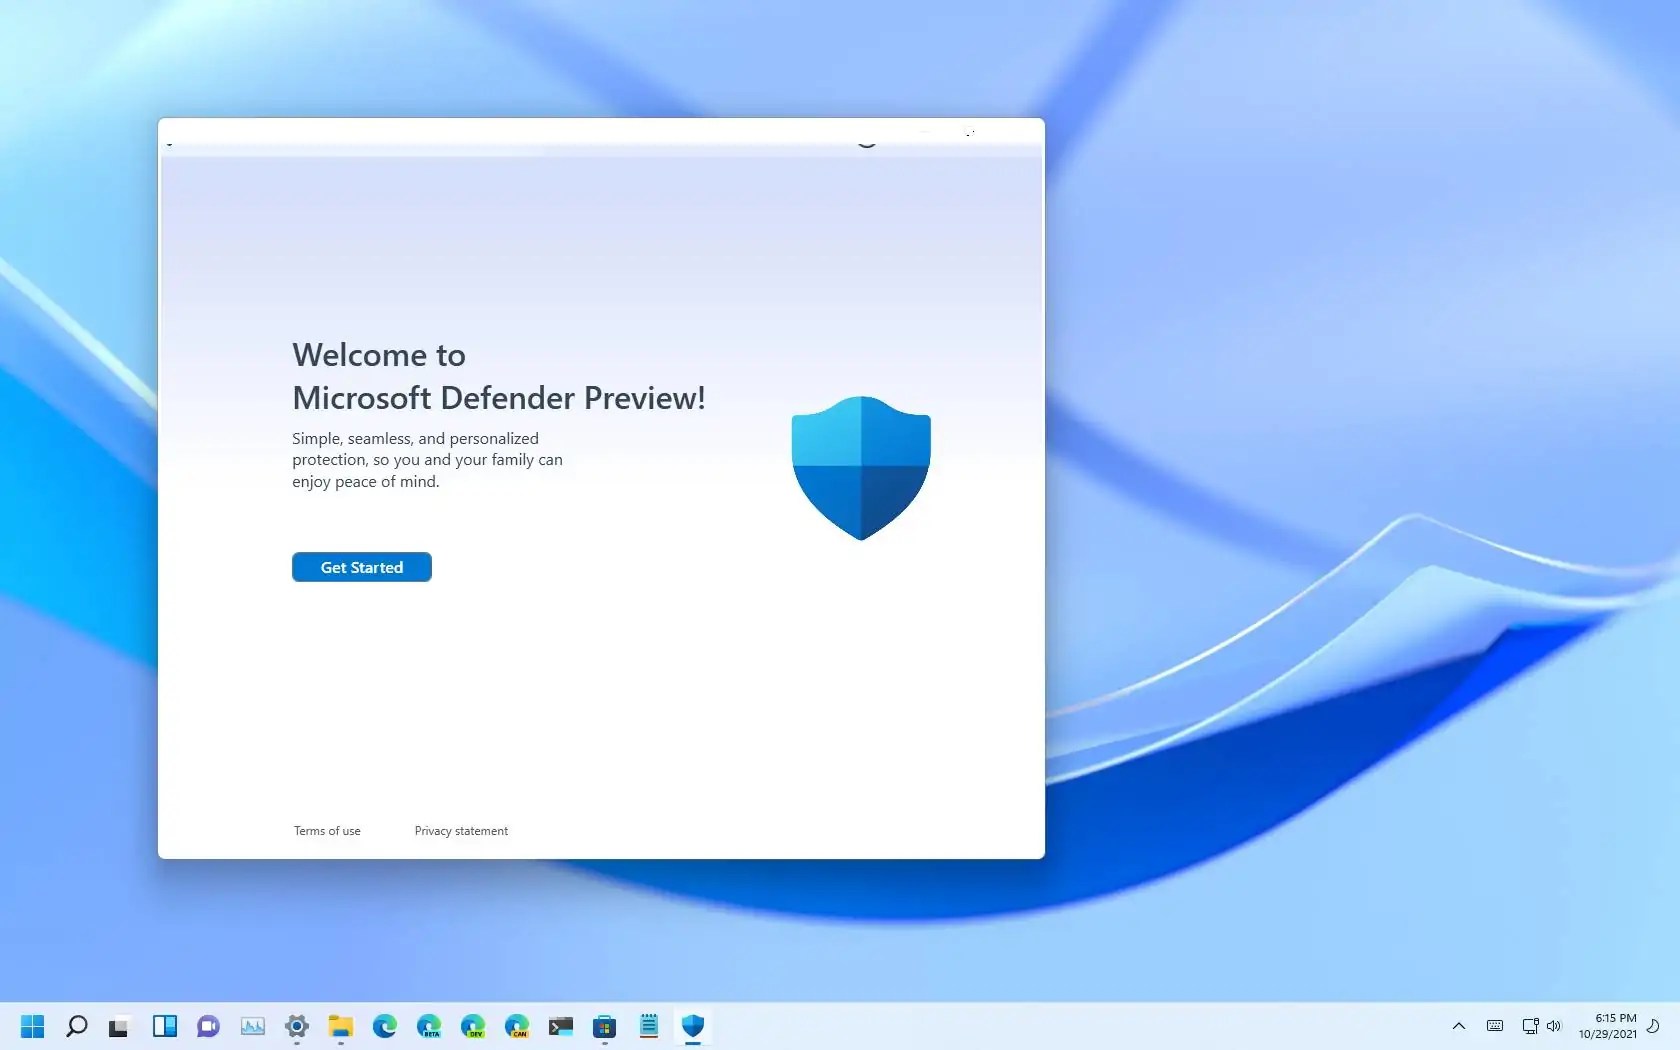
Task: Open the Microsoft Store
Action: click(x=604, y=1026)
